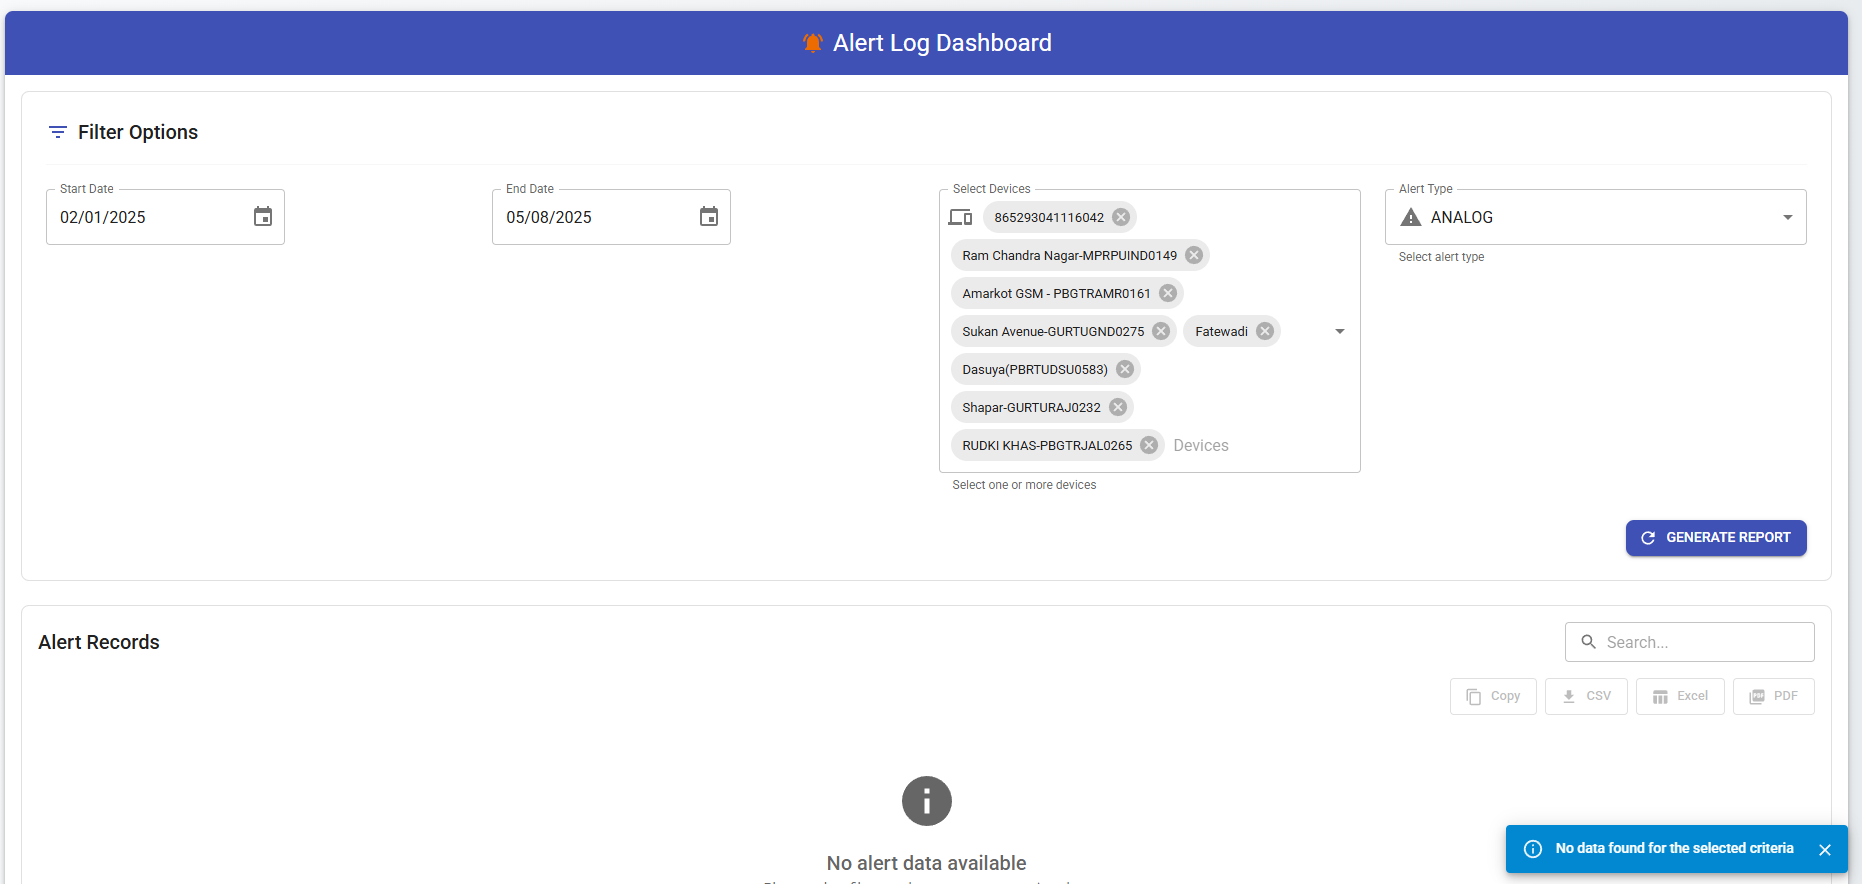This screenshot has width=1862, height=884.
Task: Remove the 865293041116042 device chip
Action: 1121,217
